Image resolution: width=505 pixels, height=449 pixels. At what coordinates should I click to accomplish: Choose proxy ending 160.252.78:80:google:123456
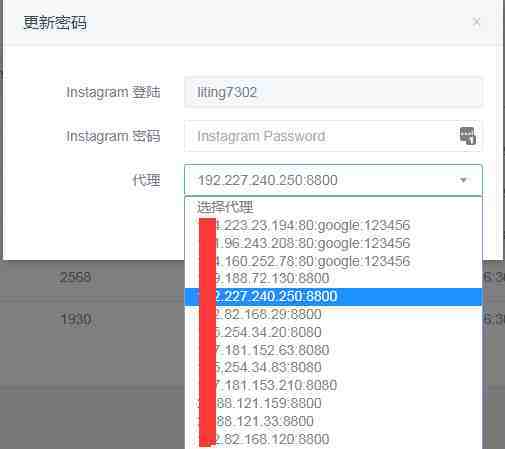point(333,261)
